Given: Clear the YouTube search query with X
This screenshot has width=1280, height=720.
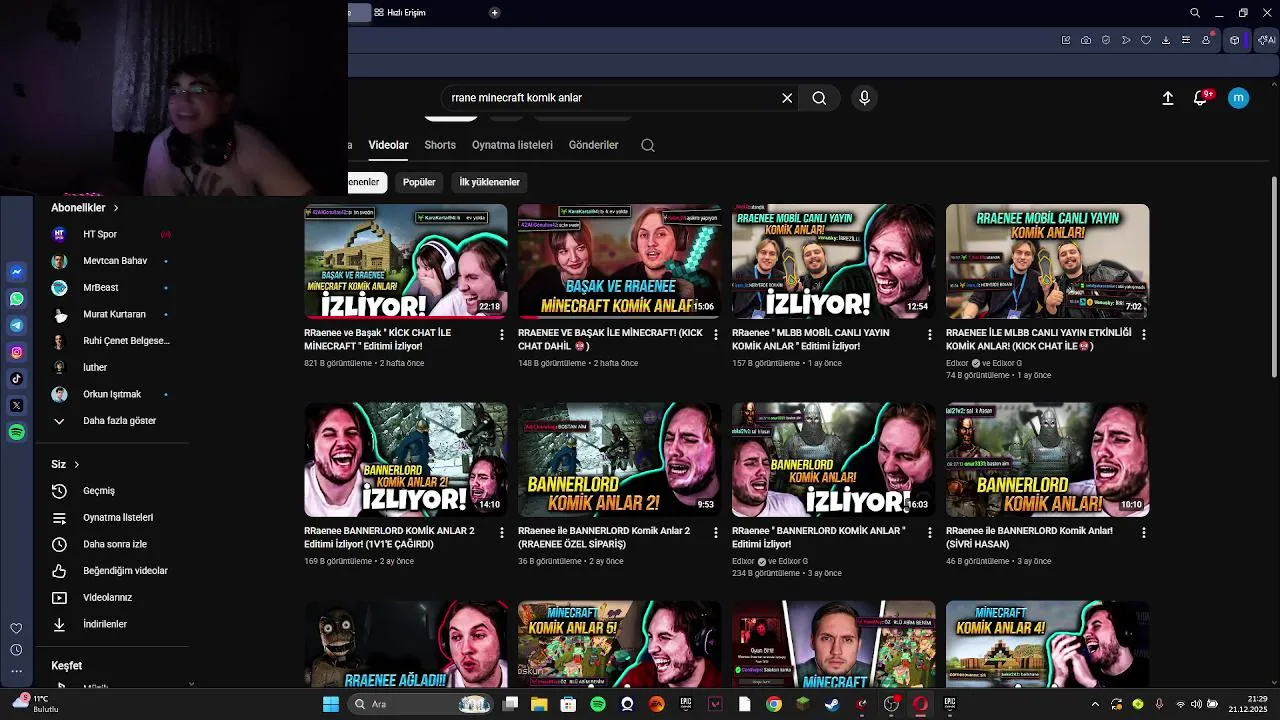Looking at the screenshot, I should tap(787, 98).
